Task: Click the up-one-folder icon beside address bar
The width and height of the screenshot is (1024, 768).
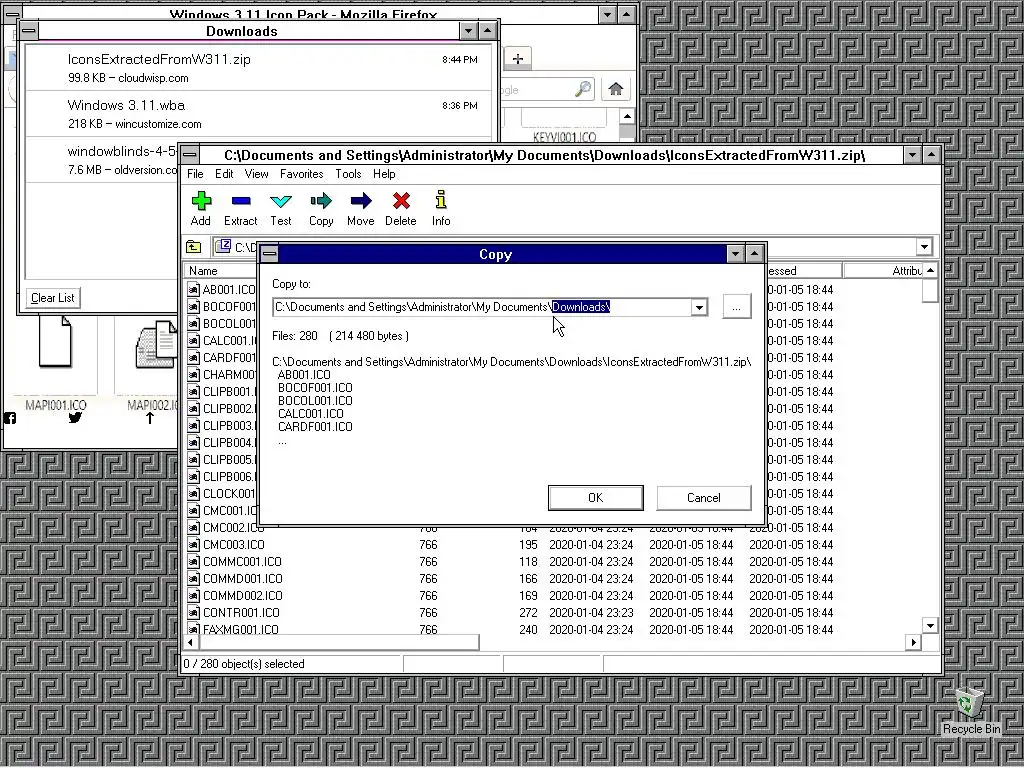Action: pos(193,247)
